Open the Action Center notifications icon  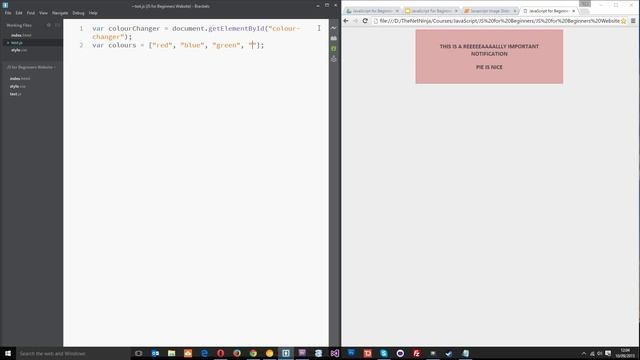click(608, 353)
